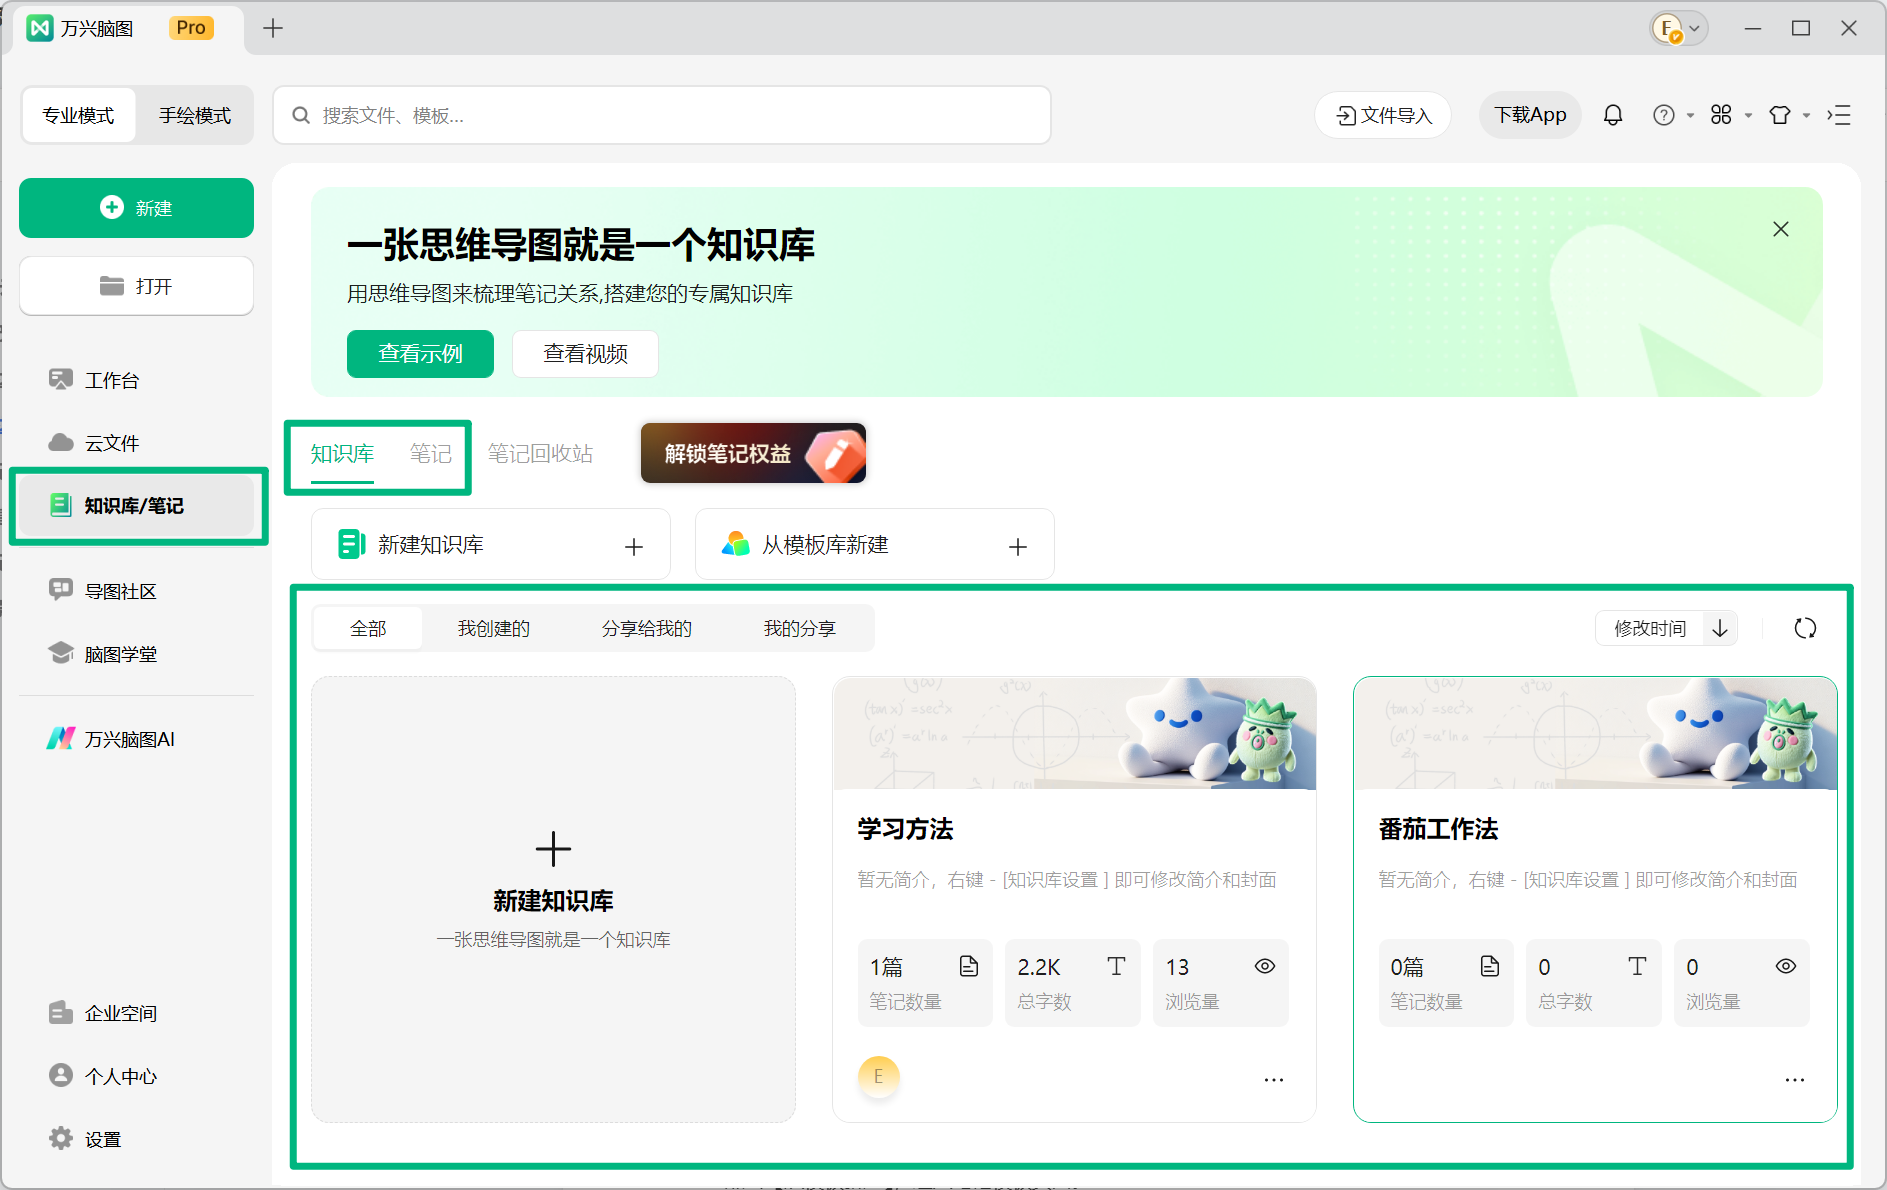This screenshot has width=1887, height=1190.
Task: Switch to the 笔记 tab
Action: 430,454
